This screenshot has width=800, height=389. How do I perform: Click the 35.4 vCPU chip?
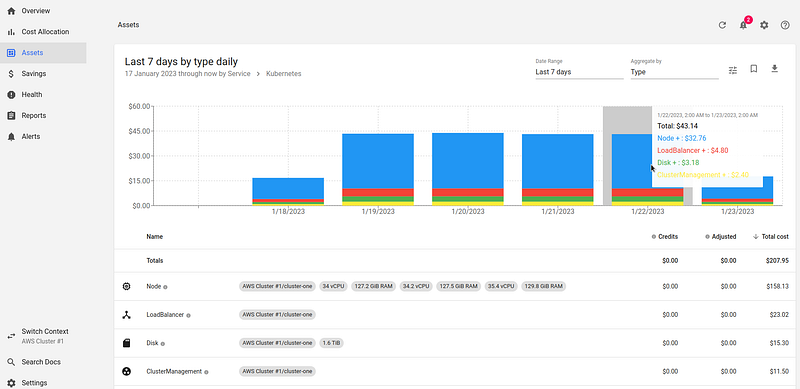click(x=501, y=286)
